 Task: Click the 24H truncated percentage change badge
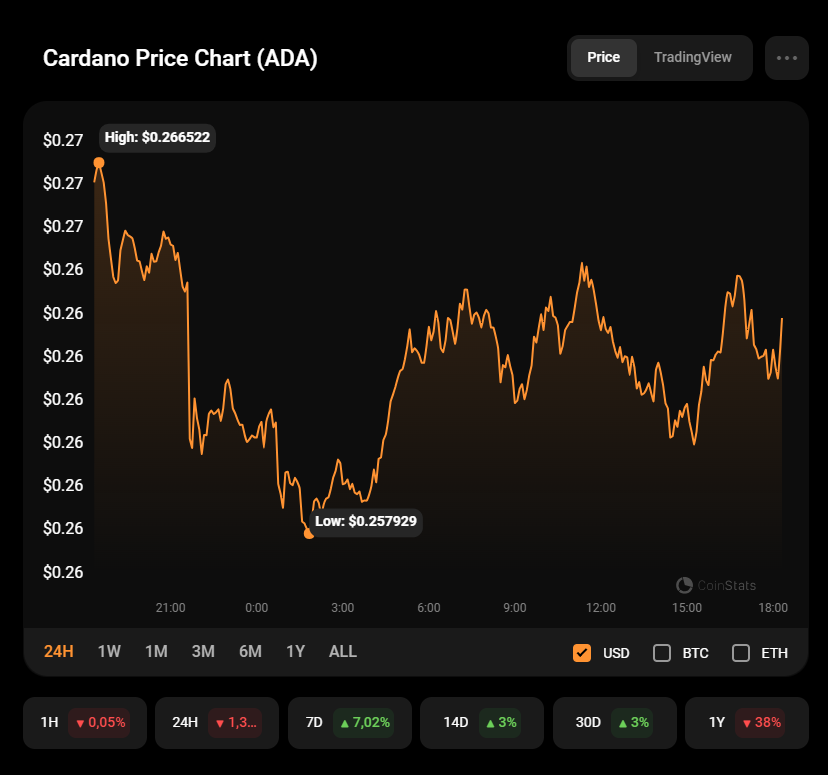pyautogui.click(x=235, y=722)
